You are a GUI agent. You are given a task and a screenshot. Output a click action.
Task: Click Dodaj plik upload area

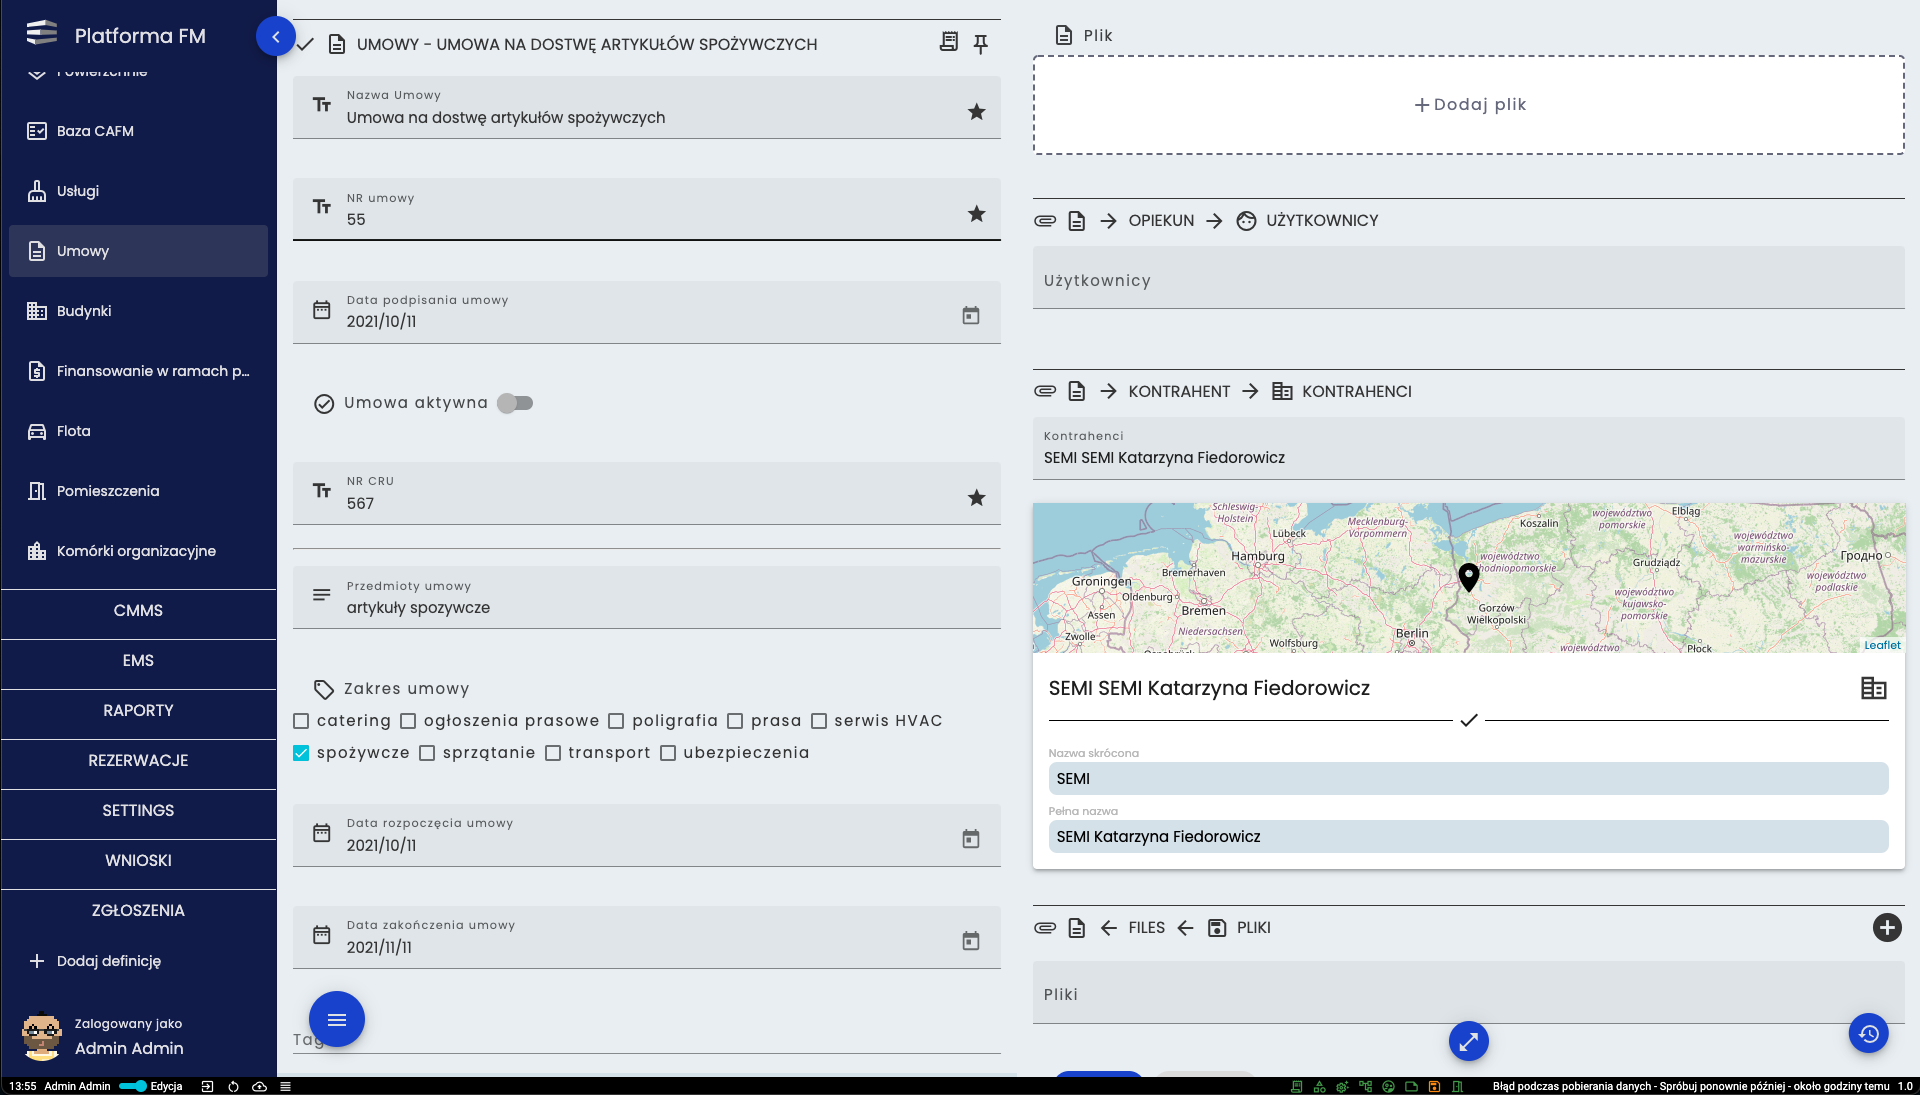point(1468,105)
